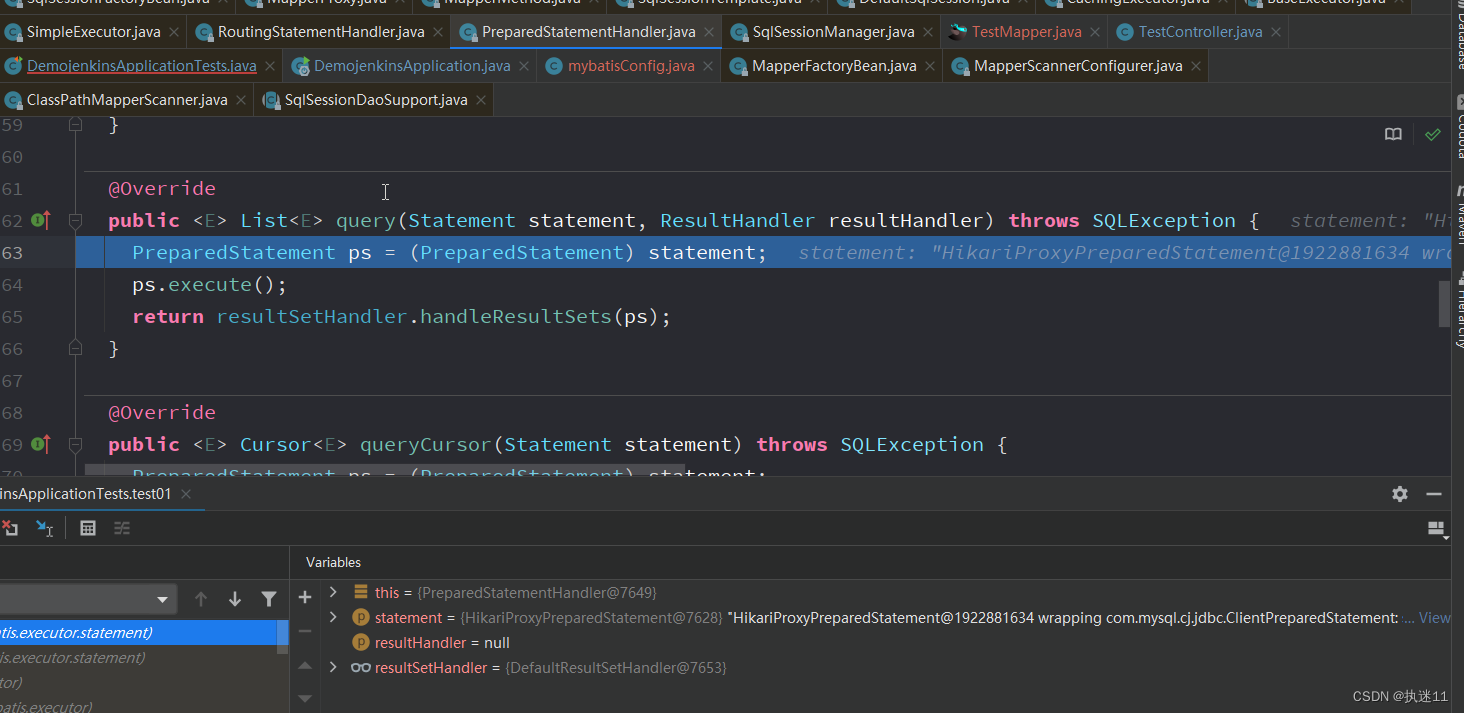Screen dimensions: 1464x713
Task: Fold query method at line 62
Action: point(75,220)
